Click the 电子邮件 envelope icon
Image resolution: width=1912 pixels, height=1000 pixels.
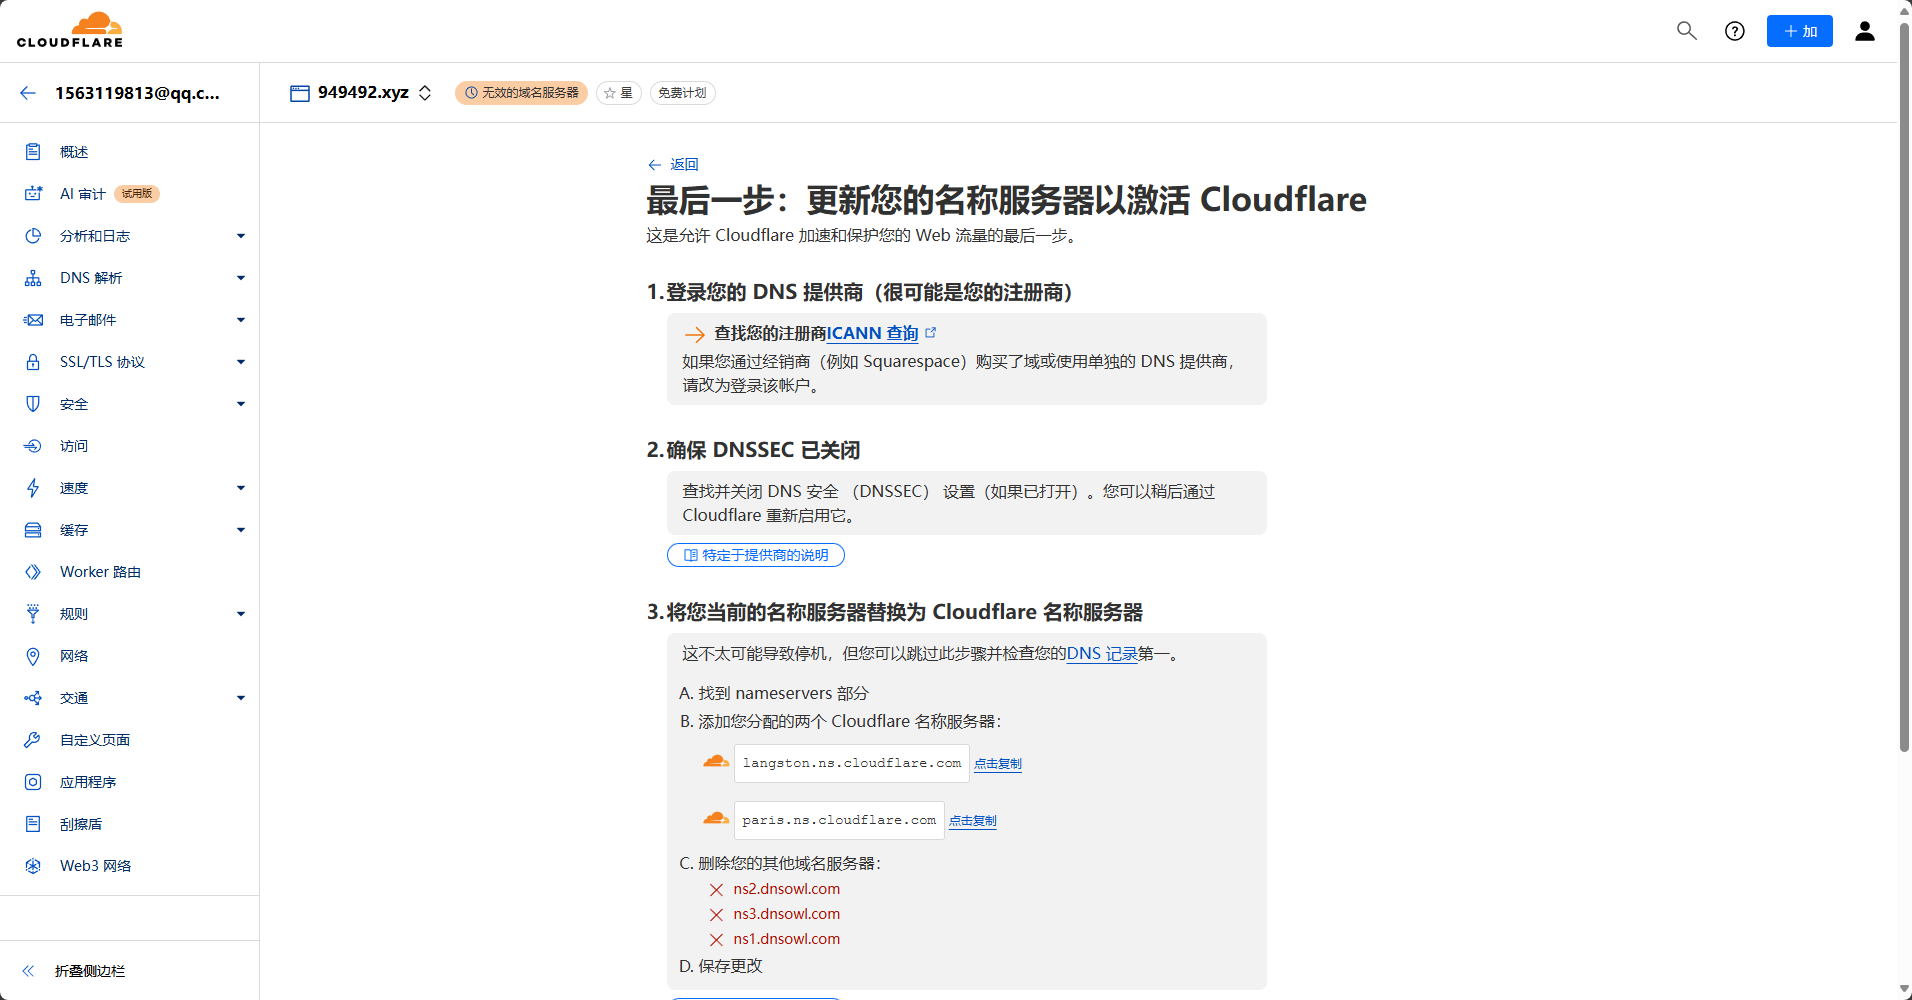pos(33,320)
